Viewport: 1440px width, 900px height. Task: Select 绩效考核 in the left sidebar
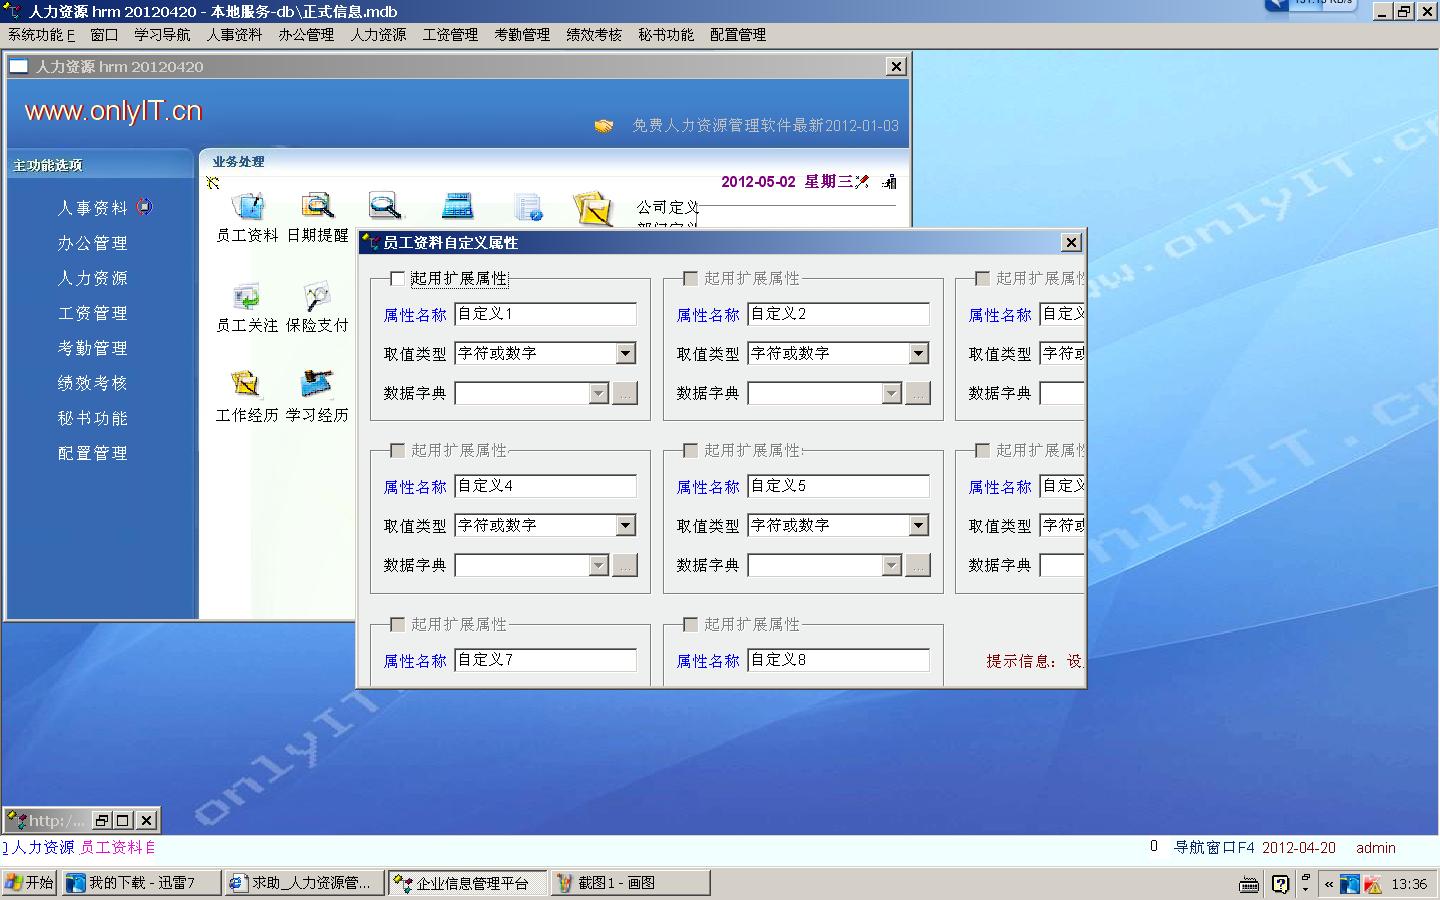93,383
